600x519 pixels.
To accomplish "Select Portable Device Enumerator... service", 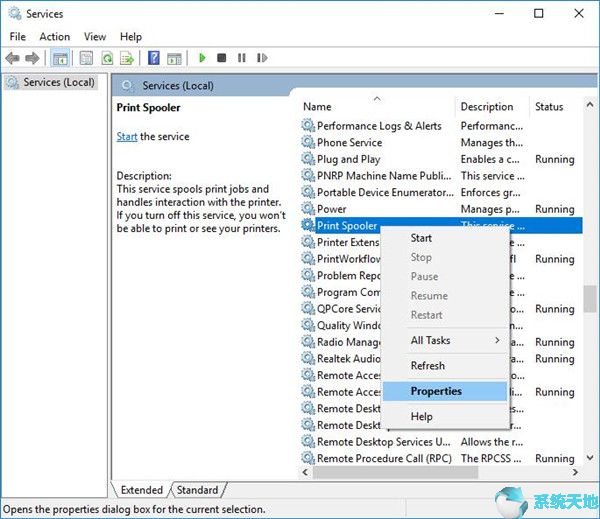I will click(442, 192).
